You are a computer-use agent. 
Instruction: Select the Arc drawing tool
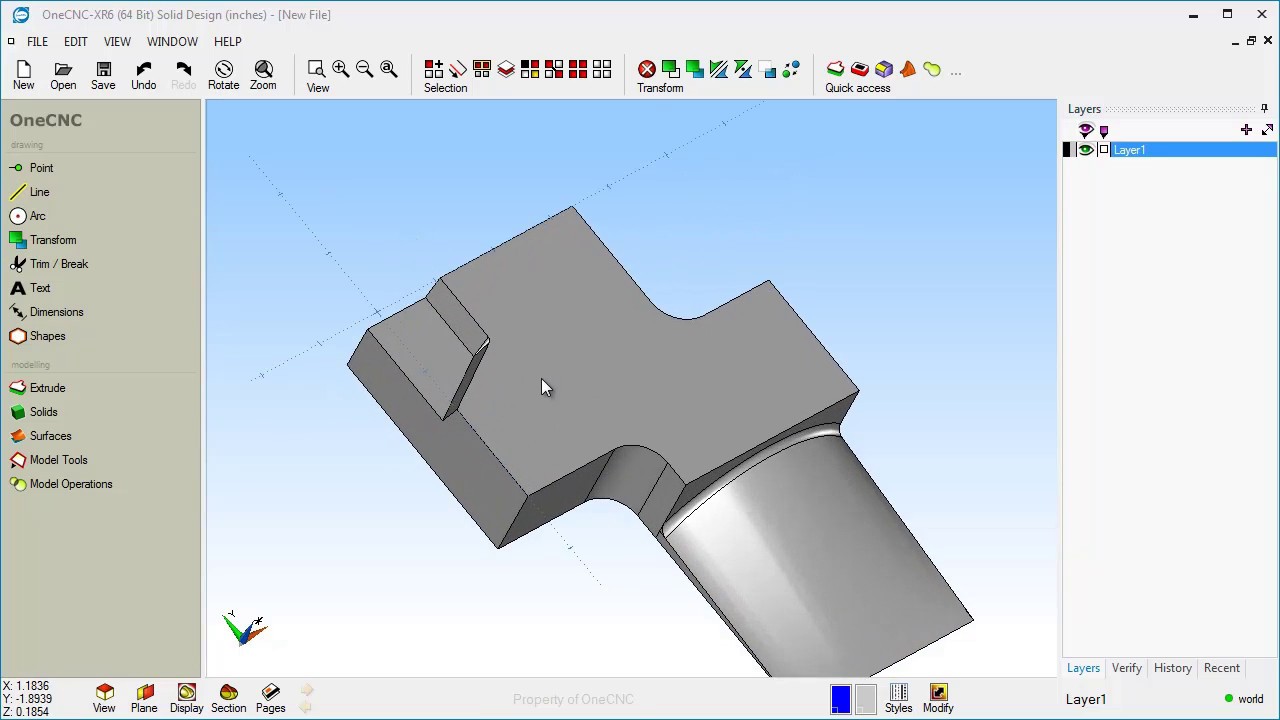coord(28,216)
